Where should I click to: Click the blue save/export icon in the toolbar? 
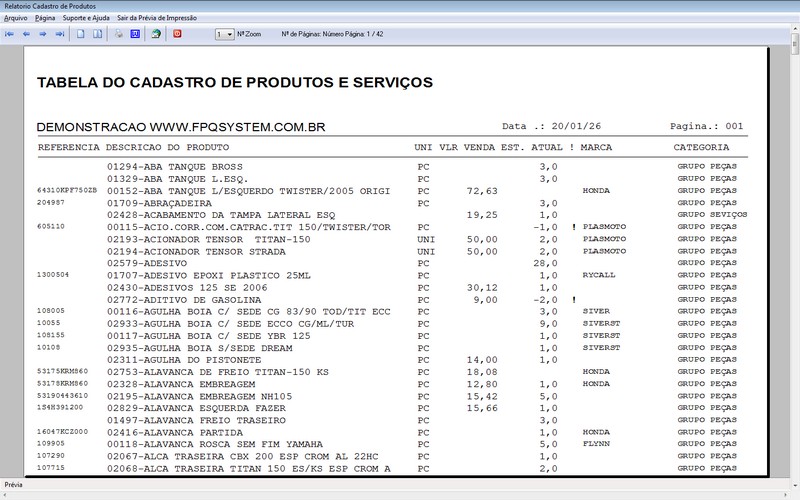(x=134, y=34)
